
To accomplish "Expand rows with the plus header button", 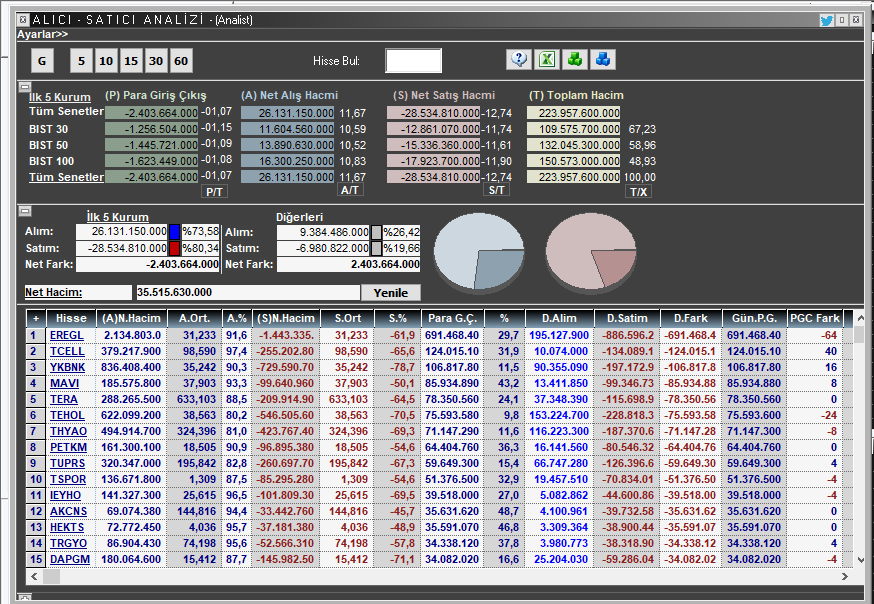I will (x=36, y=318).
